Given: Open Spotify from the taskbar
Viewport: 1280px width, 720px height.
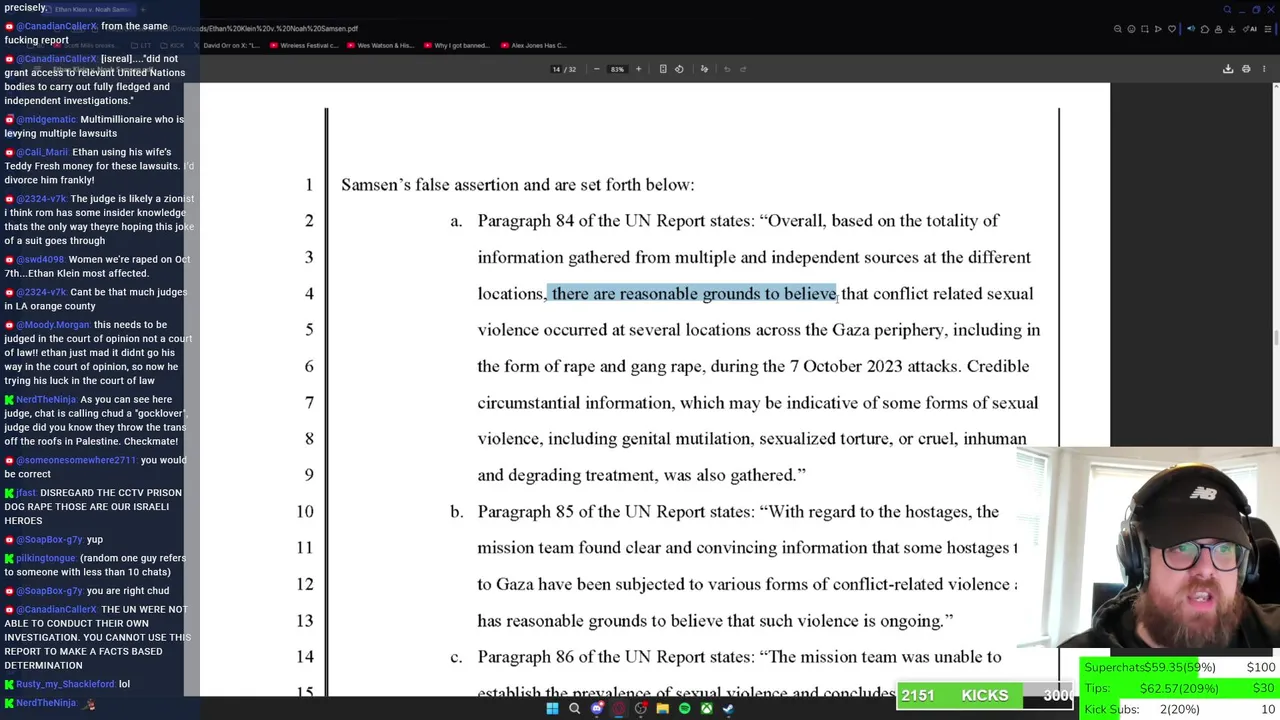Looking at the screenshot, I should pos(684,709).
